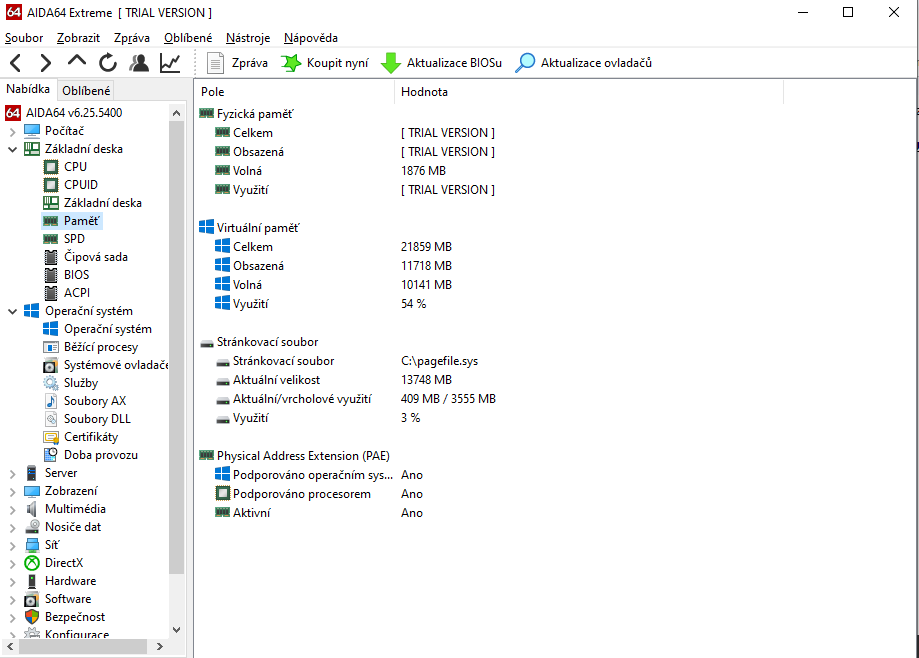Select the CPUID item icon
The height and width of the screenshot is (658, 919).
click(51, 185)
